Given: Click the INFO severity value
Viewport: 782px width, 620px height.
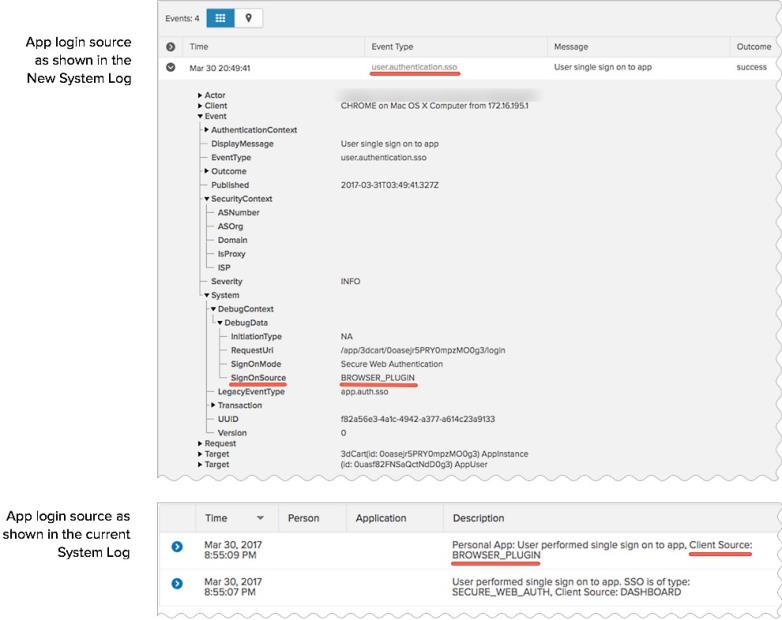Looking at the screenshot, I should (350, 281).
